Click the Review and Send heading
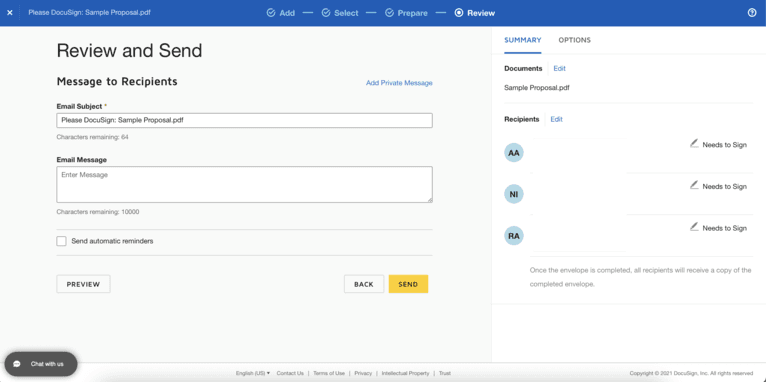Image resolution: width=766 pixels, height=382 pixels. pos(129,51)
